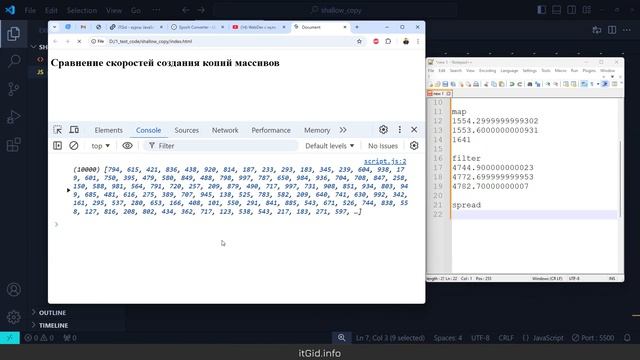Screen dimensions: 640x360
Task: Toggle VS Code secondary sidebar layout icon
Action: (x=571, y=10)
